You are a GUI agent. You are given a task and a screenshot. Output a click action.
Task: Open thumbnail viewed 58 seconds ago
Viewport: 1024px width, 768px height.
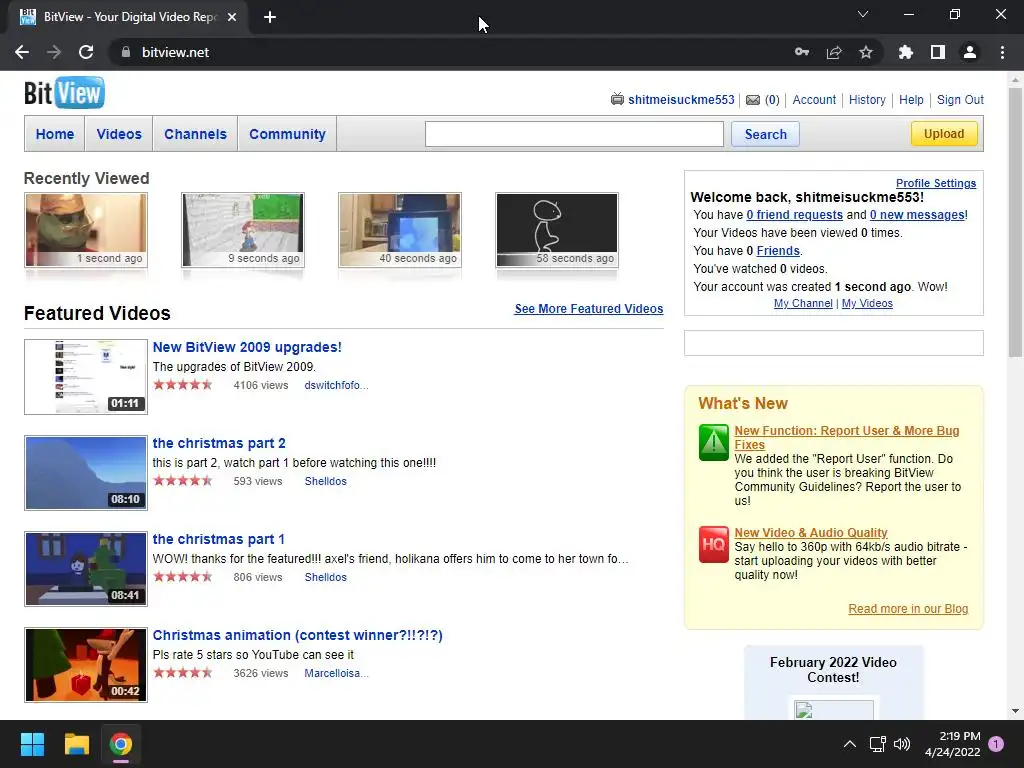(557, 230)
